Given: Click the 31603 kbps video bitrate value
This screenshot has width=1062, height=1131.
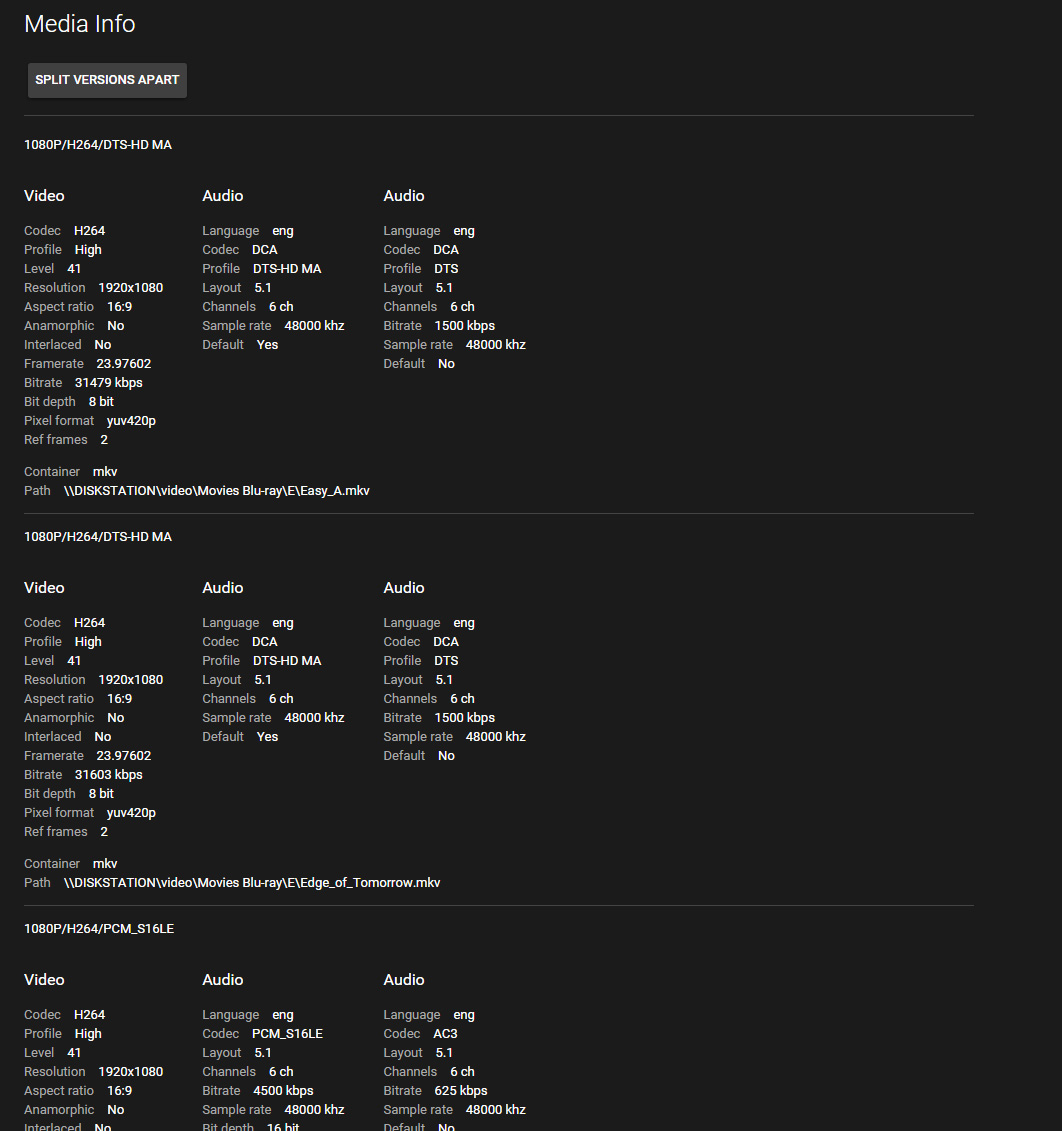Looking at the screenshot, I should point(108,775).
